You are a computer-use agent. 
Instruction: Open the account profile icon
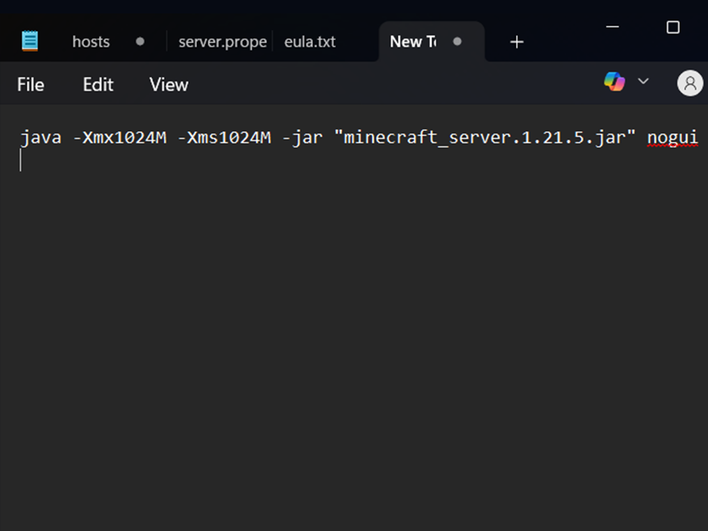click(x=689, y=83)
